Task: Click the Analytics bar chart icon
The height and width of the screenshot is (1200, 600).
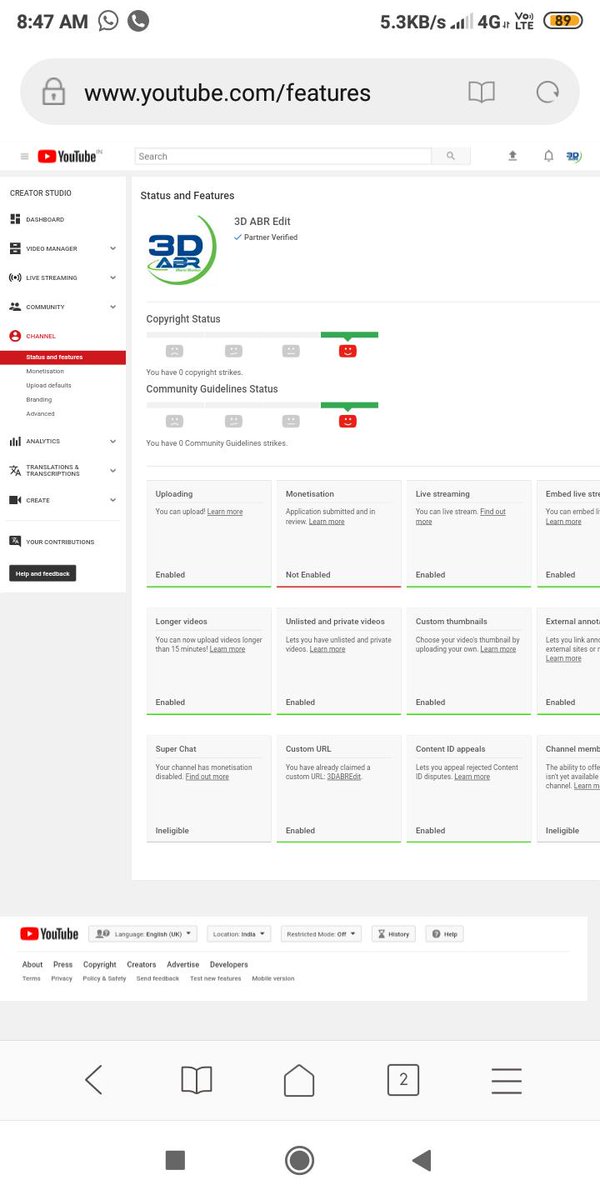Action: tap(15, 441)
